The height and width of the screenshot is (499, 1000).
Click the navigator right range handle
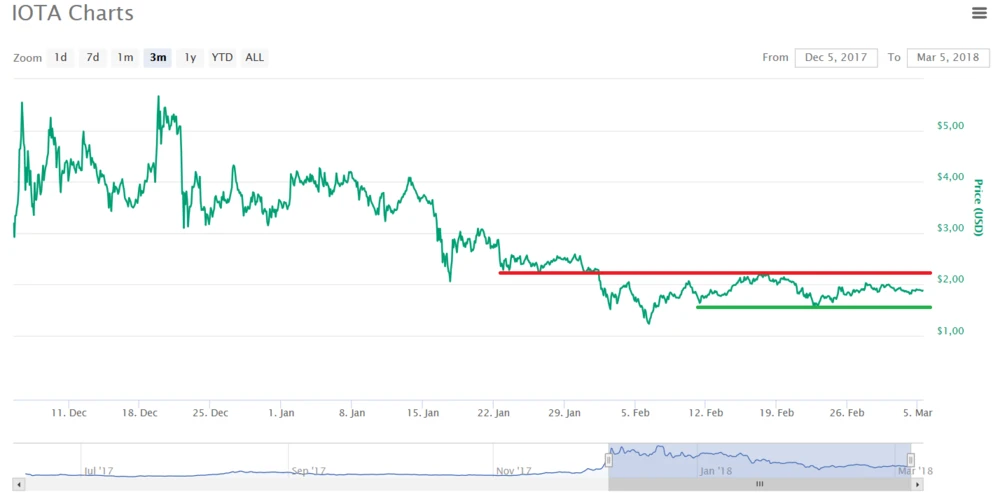coord(911,460)
